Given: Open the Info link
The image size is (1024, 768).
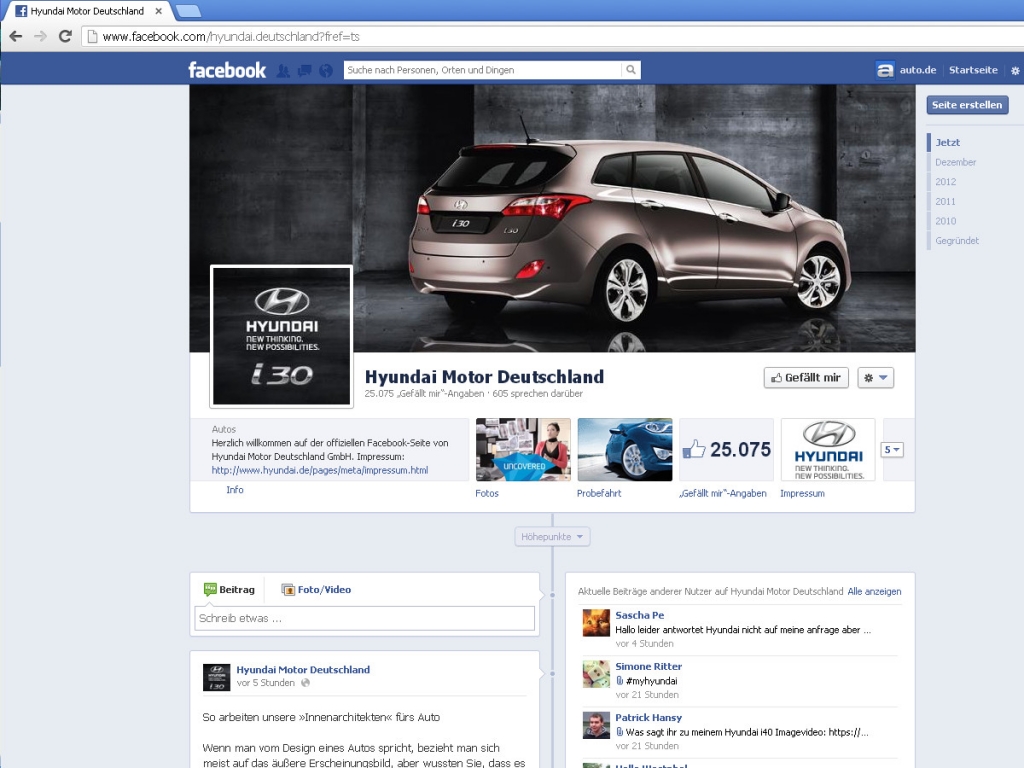Looking at the screenshot, I should click(x=234, y=490).
